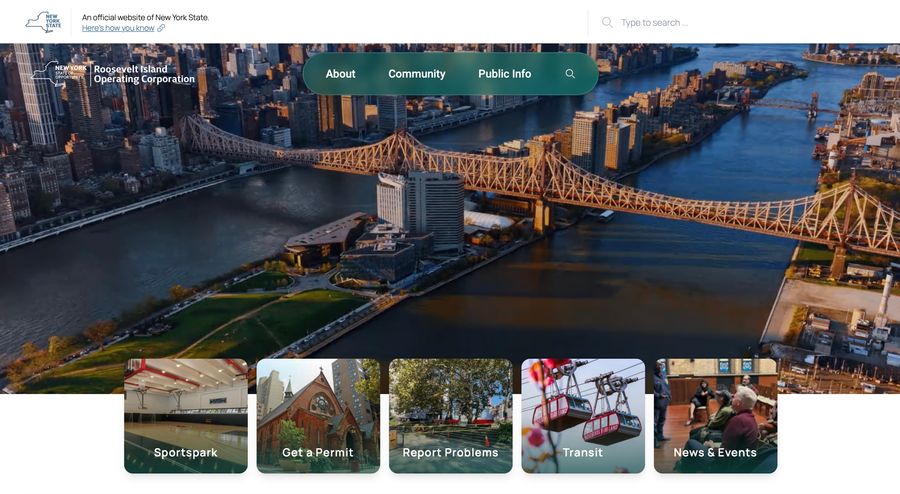
Task: Open the Report Problems card
Action: coord(451,416)
